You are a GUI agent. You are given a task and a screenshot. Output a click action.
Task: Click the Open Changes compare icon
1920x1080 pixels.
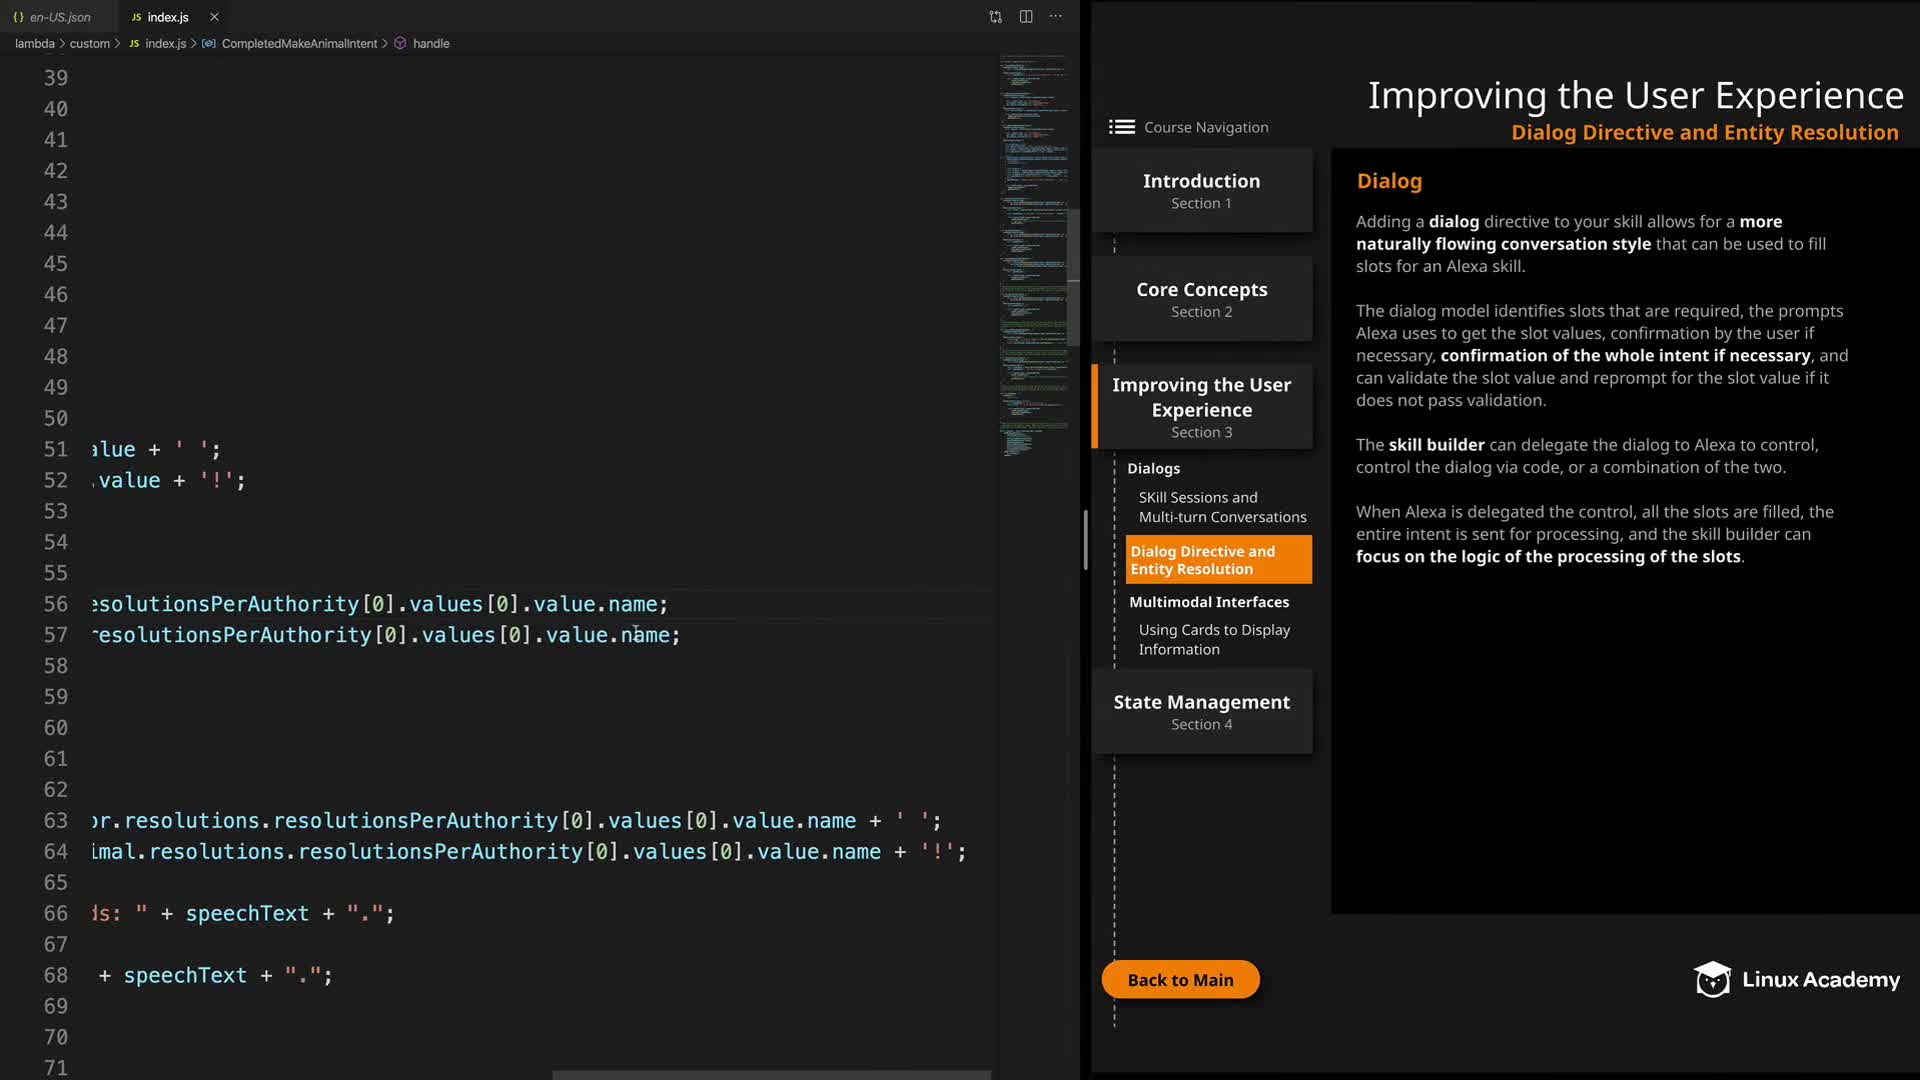(x=995, y=17)
